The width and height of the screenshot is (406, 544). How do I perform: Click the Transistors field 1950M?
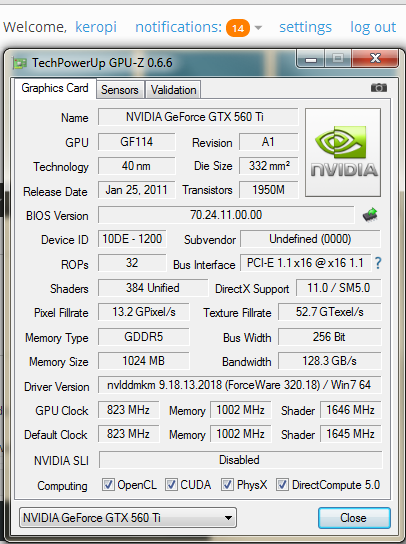[268, 190]
